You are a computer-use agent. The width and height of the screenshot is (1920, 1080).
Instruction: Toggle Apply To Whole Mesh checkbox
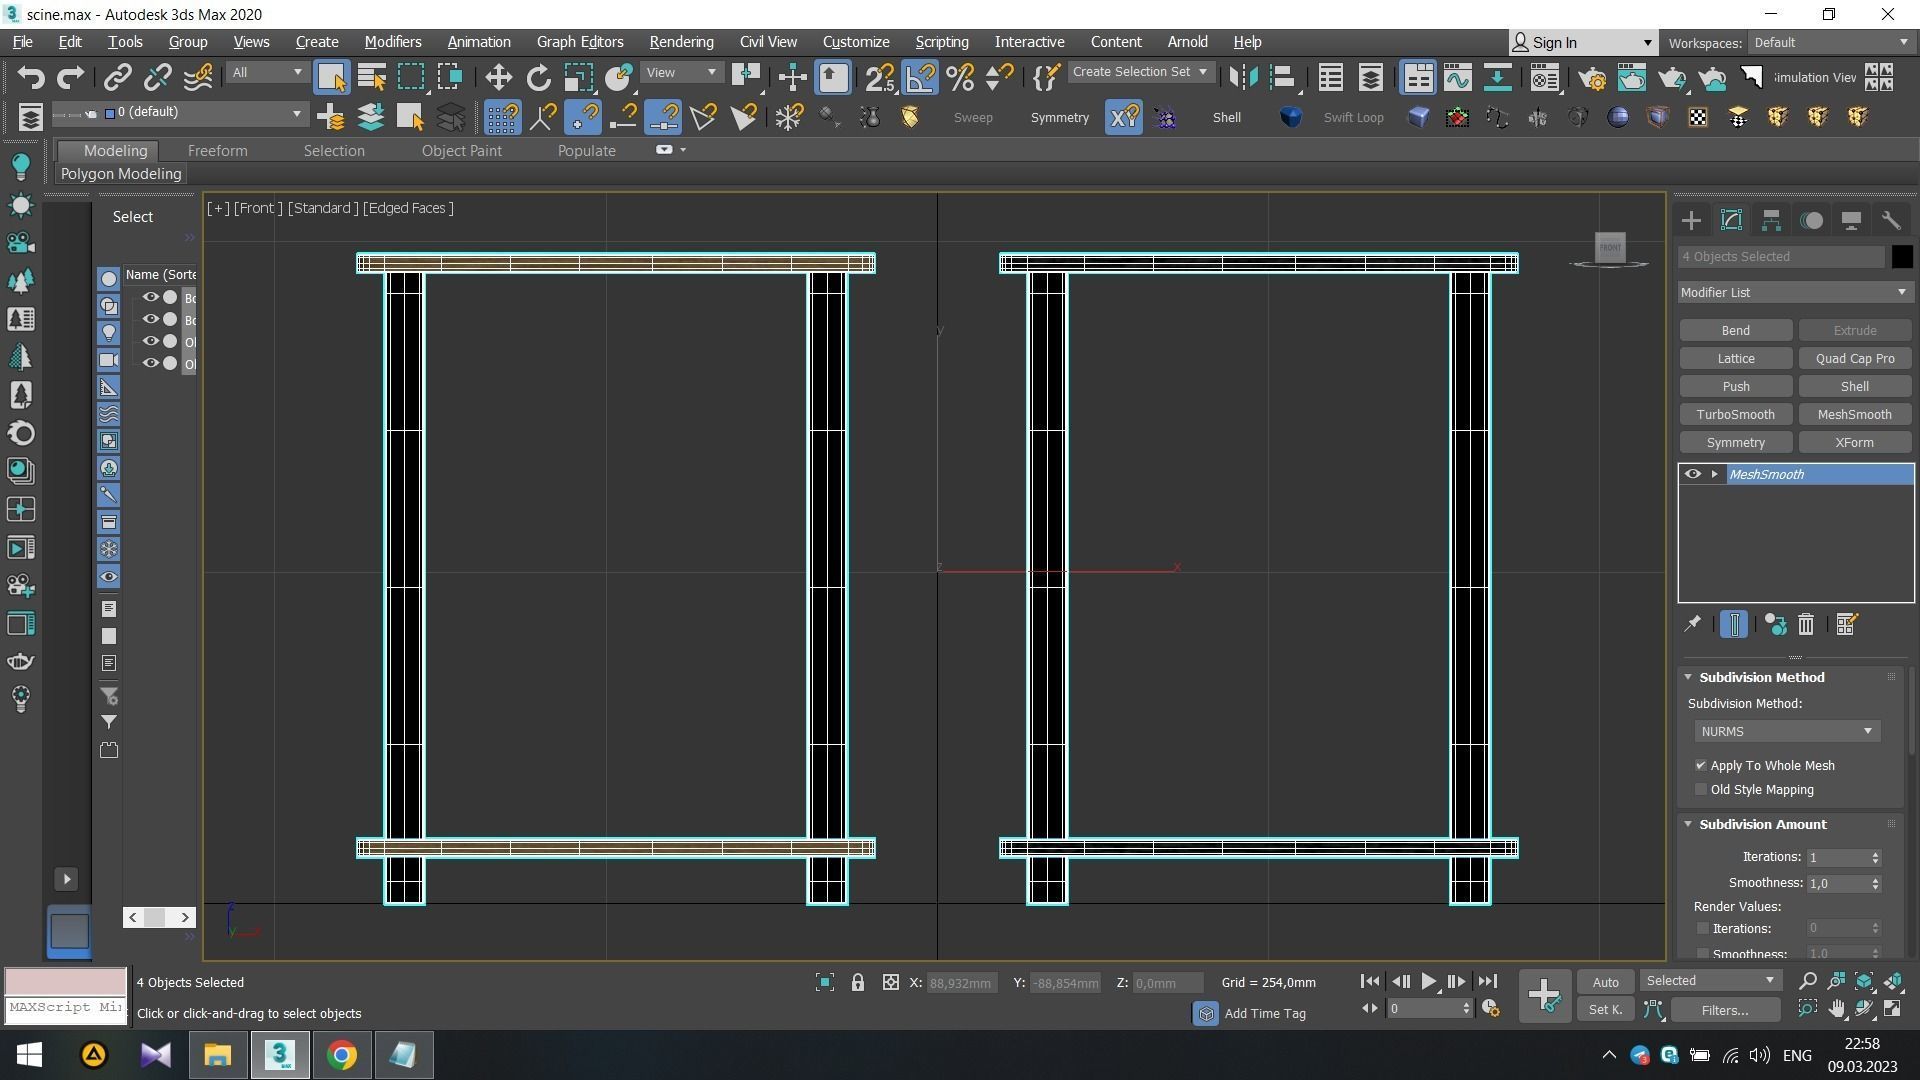[1701, 766]
